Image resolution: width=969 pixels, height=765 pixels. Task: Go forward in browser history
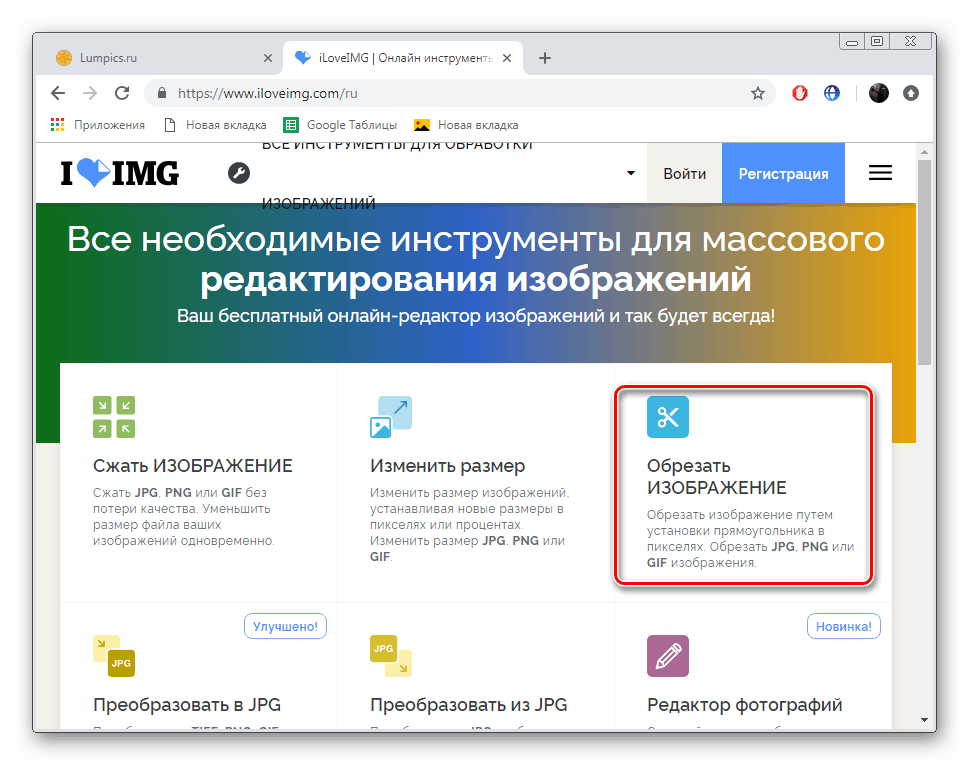90,93
